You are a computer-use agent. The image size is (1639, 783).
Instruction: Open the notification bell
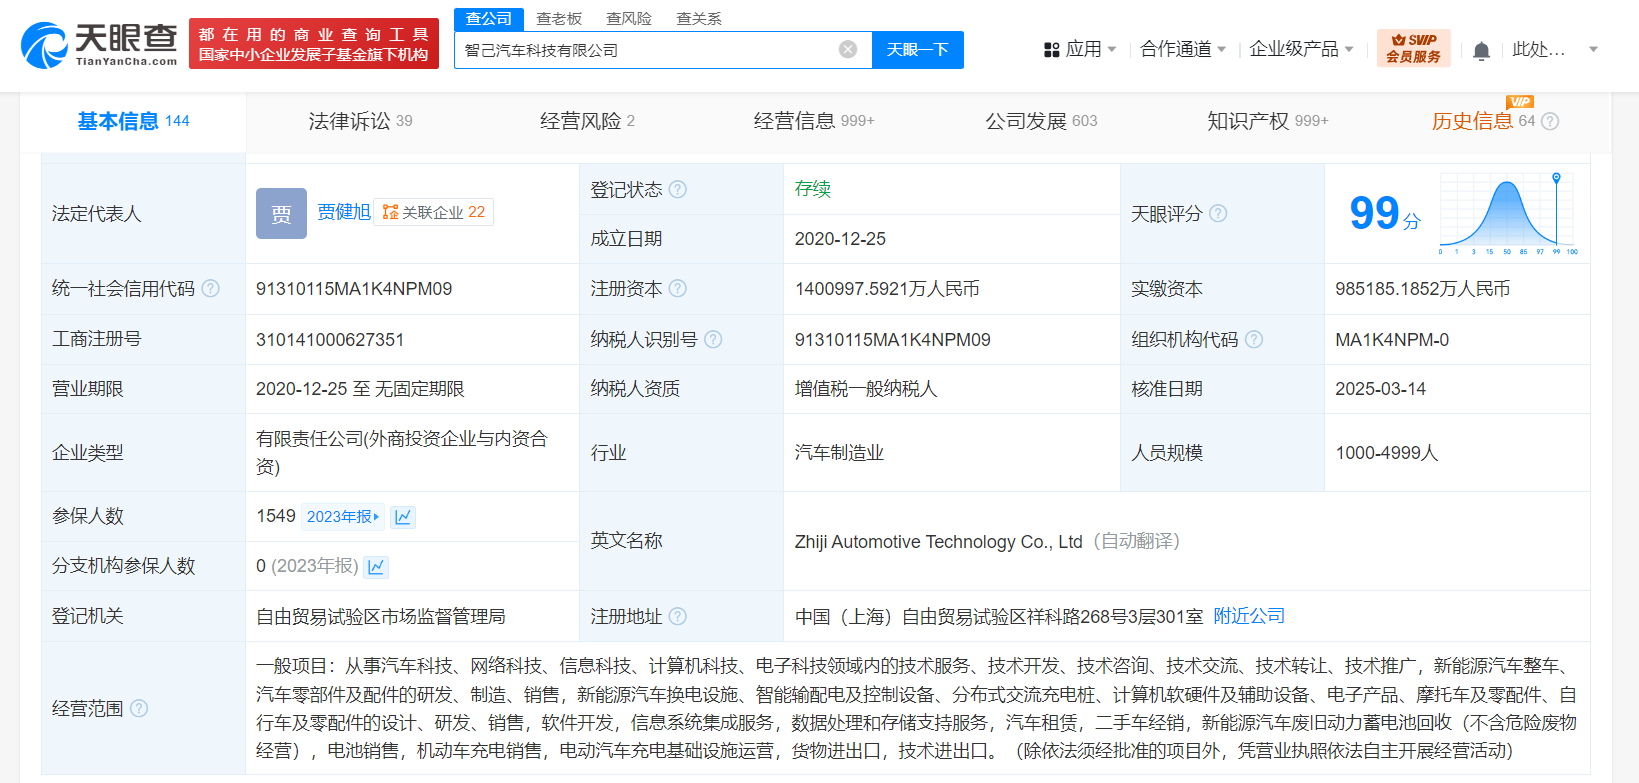point(1481,50)
